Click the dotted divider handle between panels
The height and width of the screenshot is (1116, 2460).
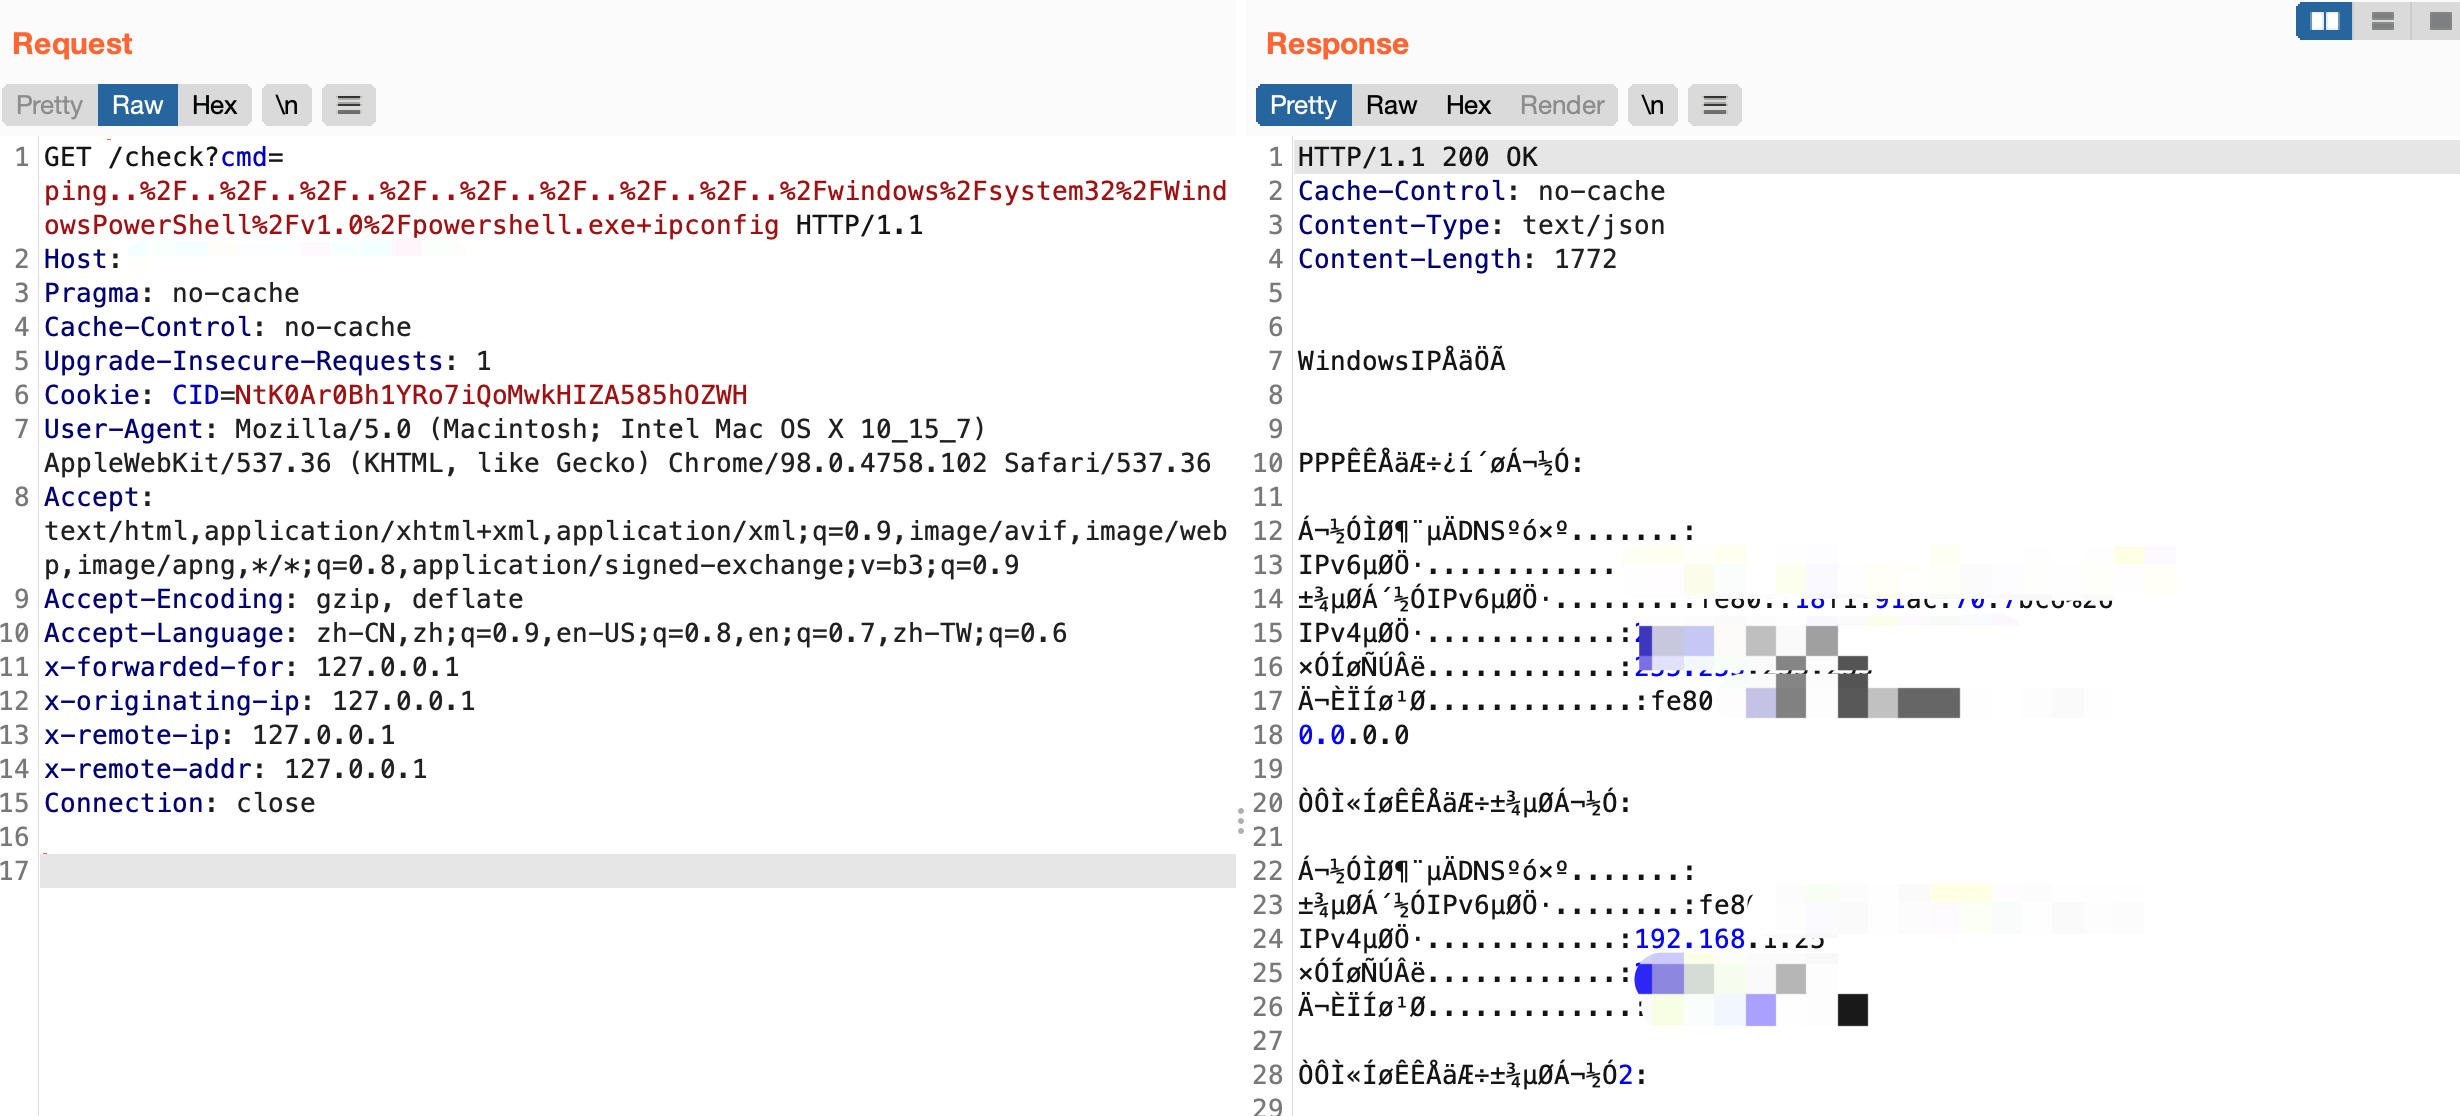pyautogui.click(x=1240, y=822)
